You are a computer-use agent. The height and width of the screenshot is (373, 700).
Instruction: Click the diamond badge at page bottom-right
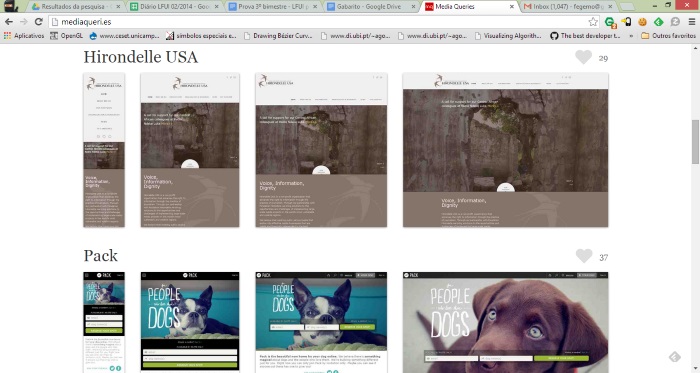tap(675, 357)
